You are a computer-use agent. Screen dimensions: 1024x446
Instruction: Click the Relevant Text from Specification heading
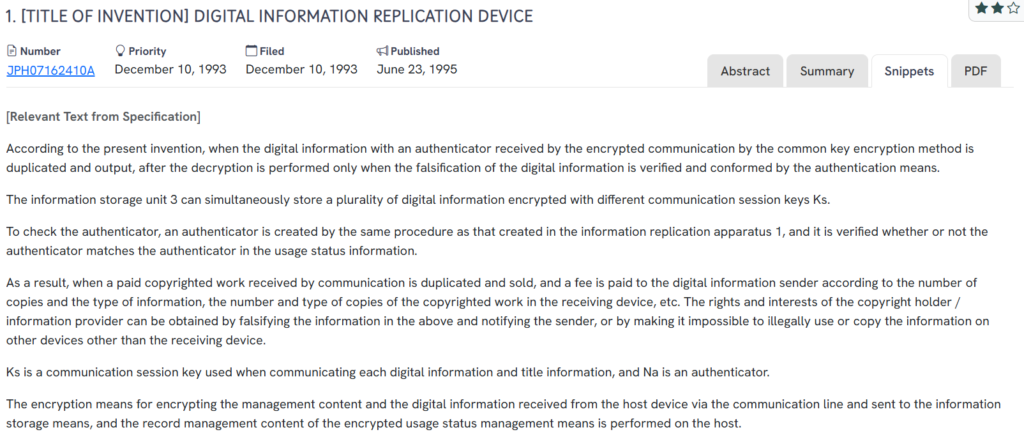pyautogui.click(x=103, y=117)
